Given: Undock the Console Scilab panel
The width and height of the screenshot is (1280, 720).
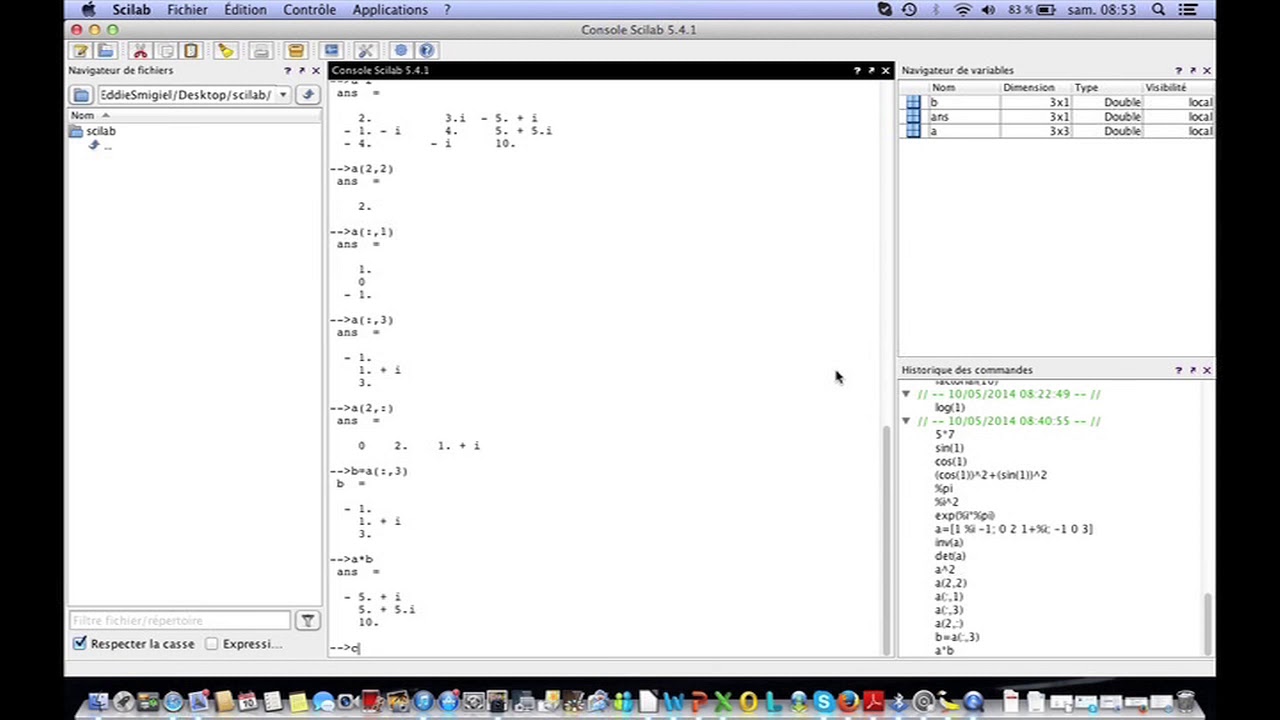Looking at the screenshot, I should [871, 71].
